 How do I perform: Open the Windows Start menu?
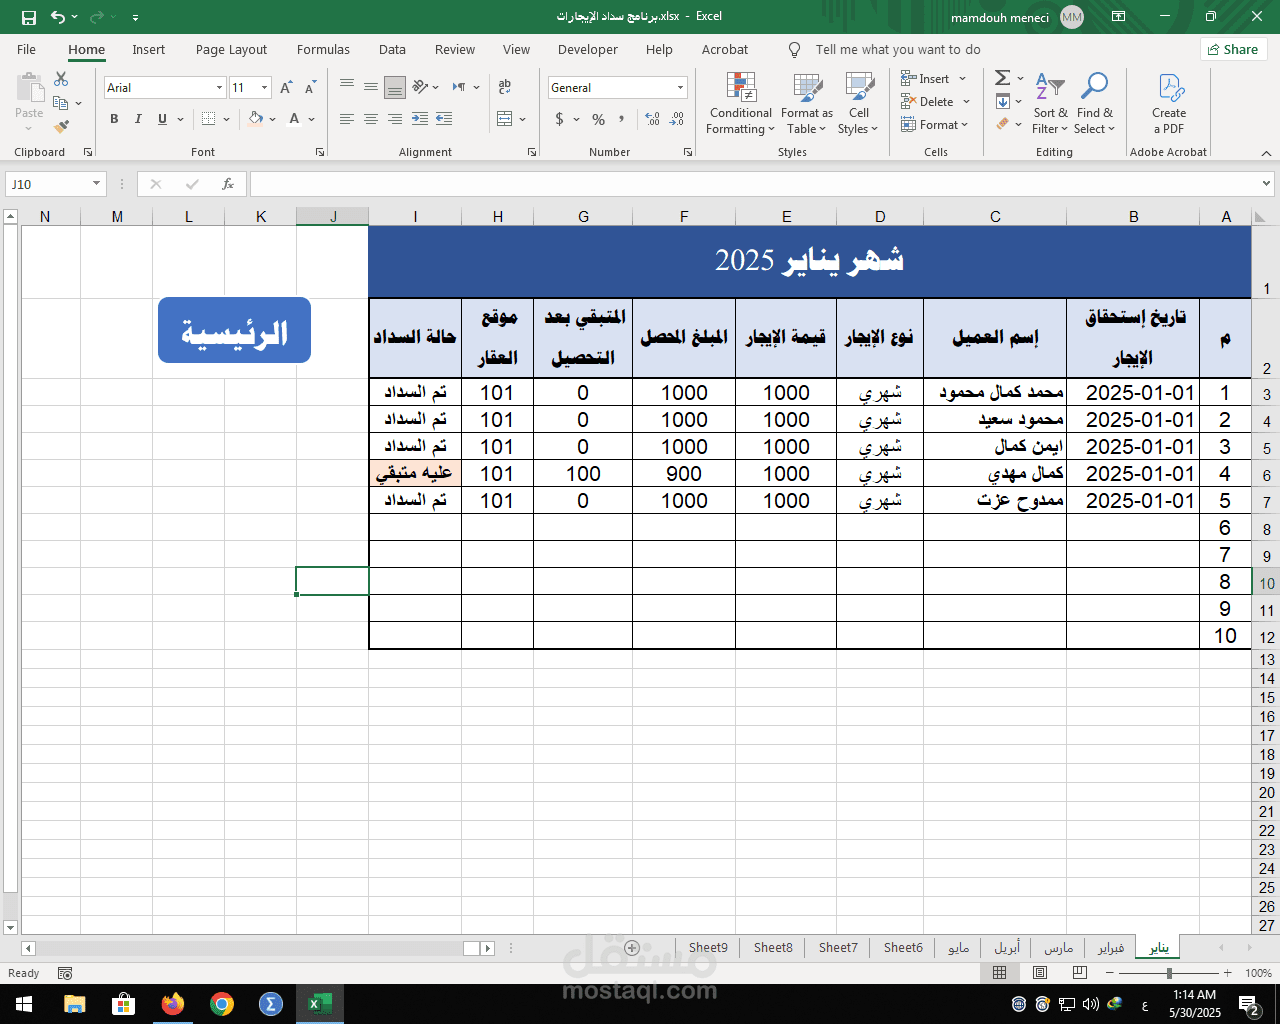(x=24, y=1004)
